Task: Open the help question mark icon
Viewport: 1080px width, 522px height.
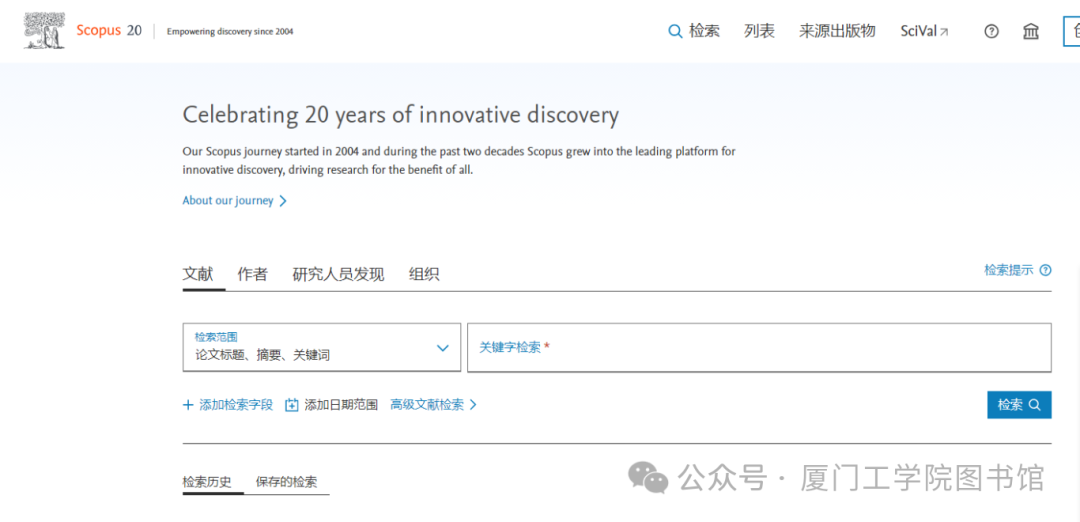Action: (x=991, y=31)
